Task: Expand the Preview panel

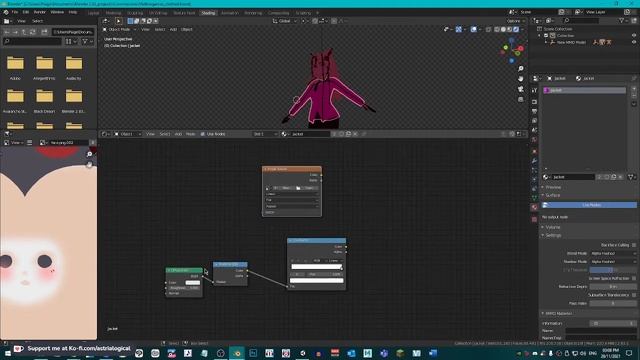Action: [553, 187]
